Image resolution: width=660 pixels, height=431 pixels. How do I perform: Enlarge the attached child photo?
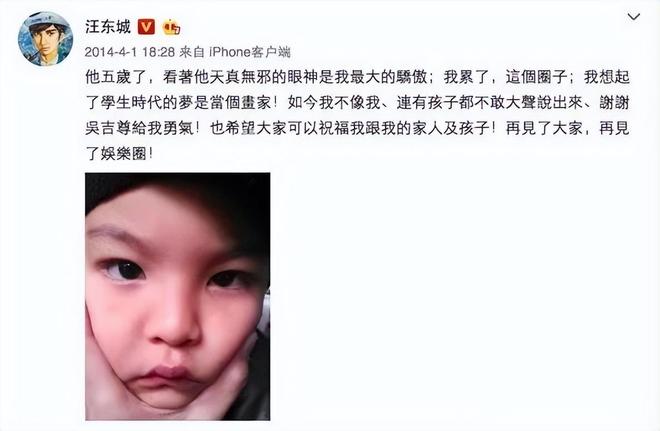(178, 296)
